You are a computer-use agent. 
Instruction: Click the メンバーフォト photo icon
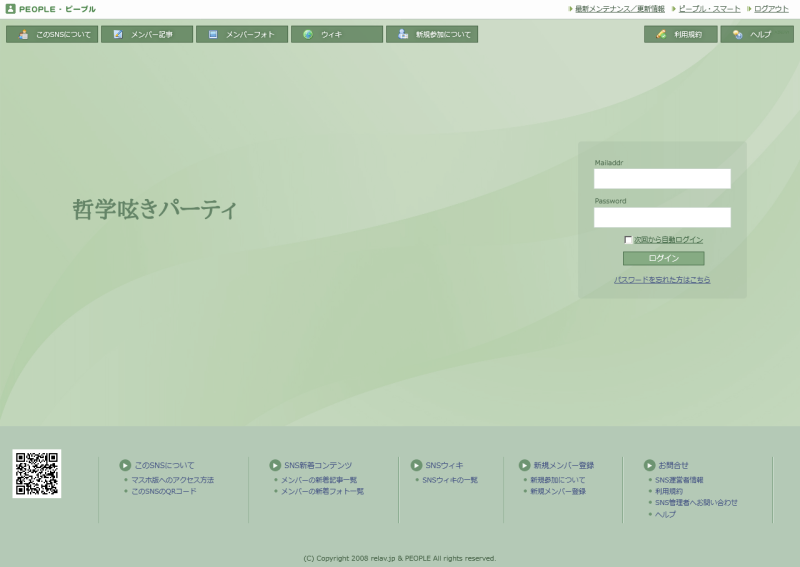[213, 34]
